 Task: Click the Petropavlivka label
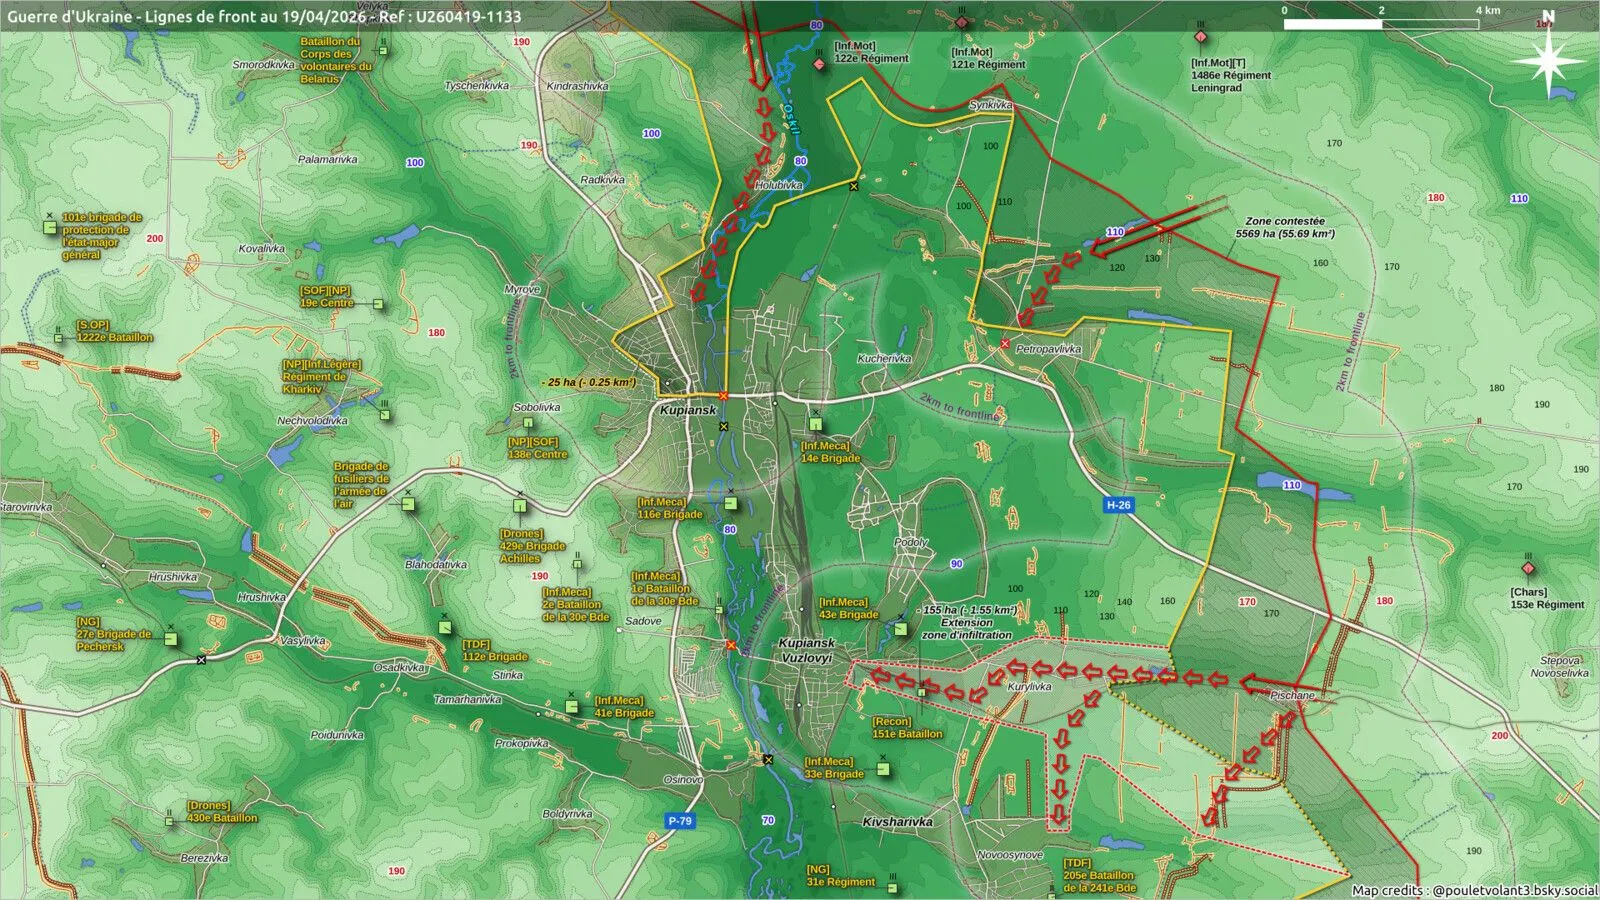tap(1049, 350)
